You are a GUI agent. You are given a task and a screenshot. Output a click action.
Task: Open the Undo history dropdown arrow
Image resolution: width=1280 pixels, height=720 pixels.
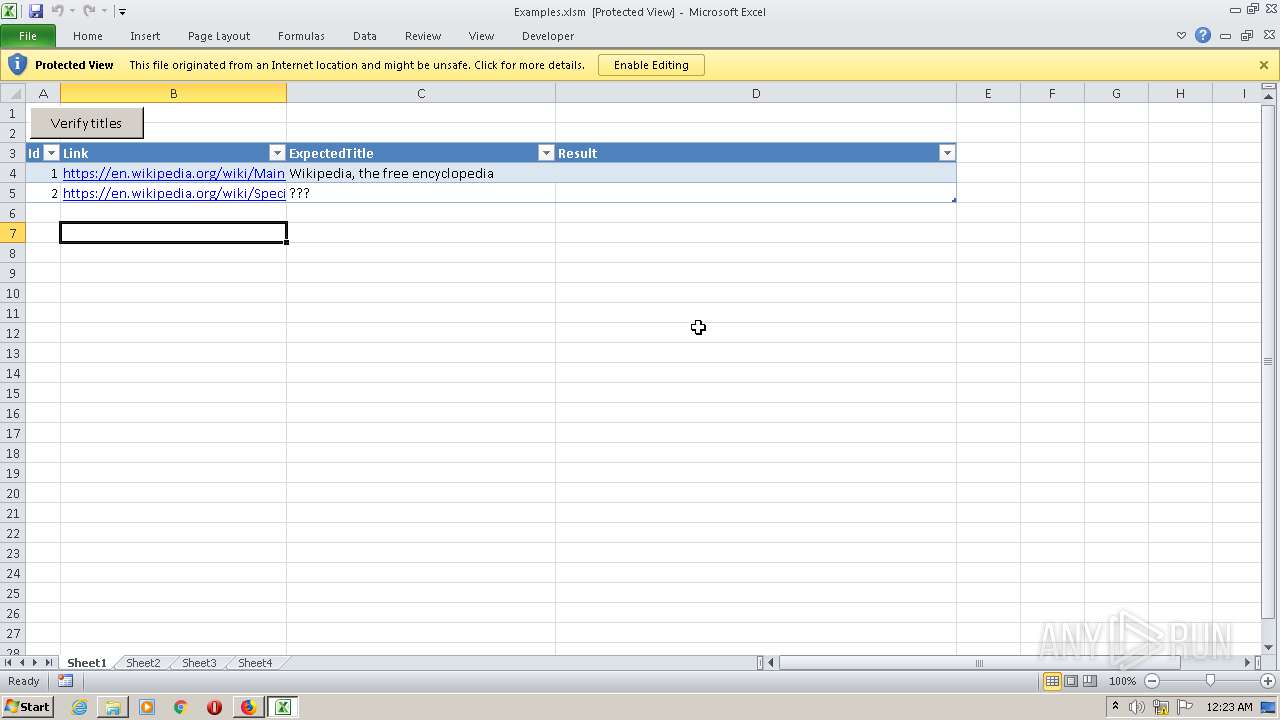[72, 11]
